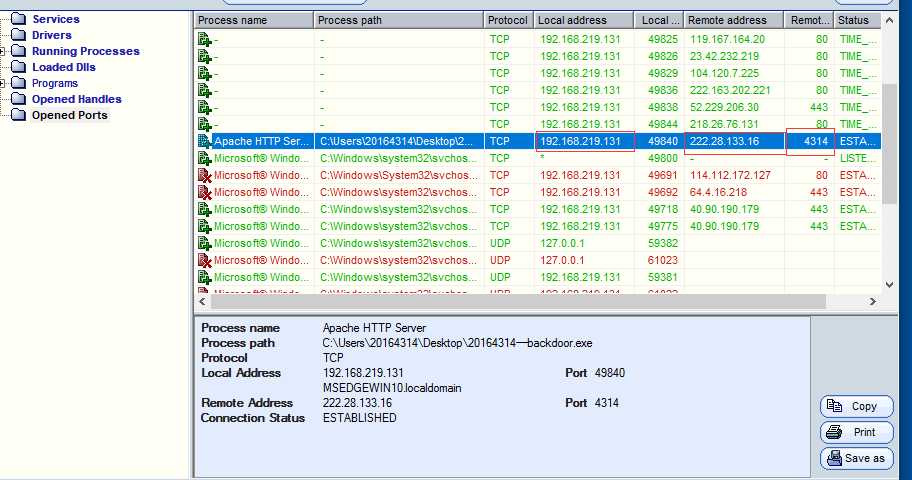Screen dimensions: 912x480
Task: Click the Programs folder icon
Action: tap(19, 83)
